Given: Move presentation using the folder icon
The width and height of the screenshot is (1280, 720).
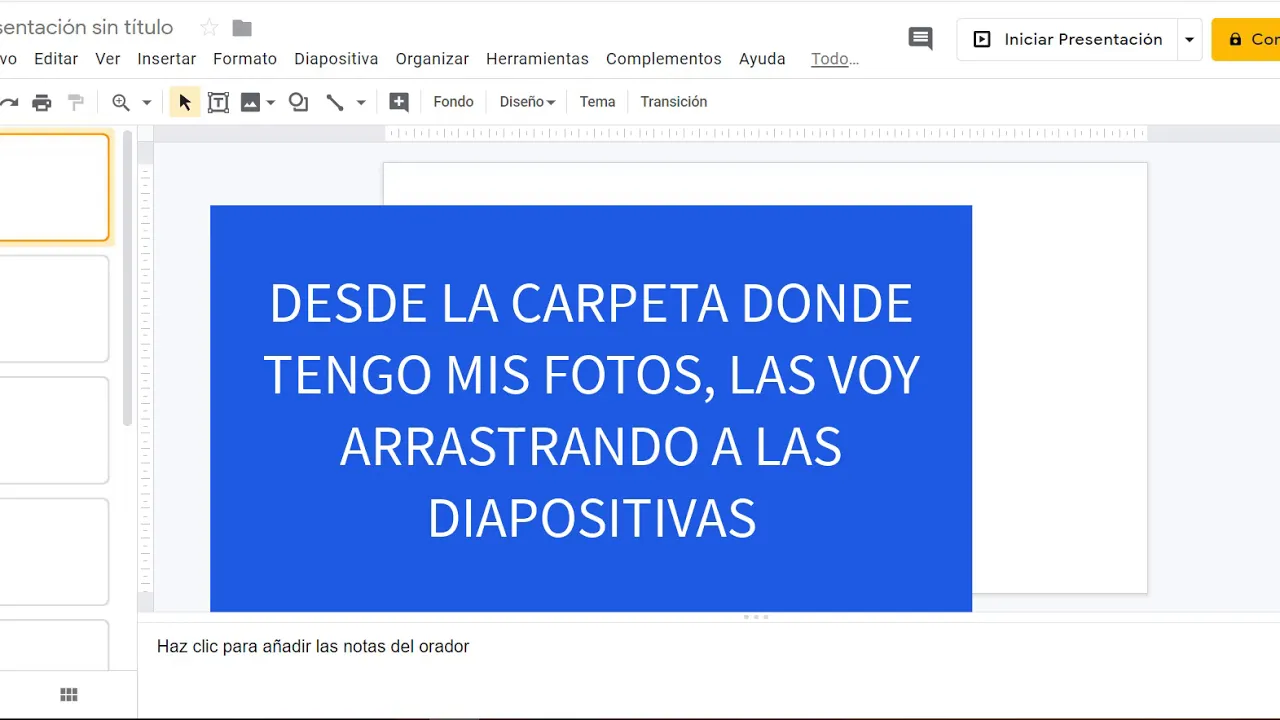Looking at the screenshot, I should 242,28.
